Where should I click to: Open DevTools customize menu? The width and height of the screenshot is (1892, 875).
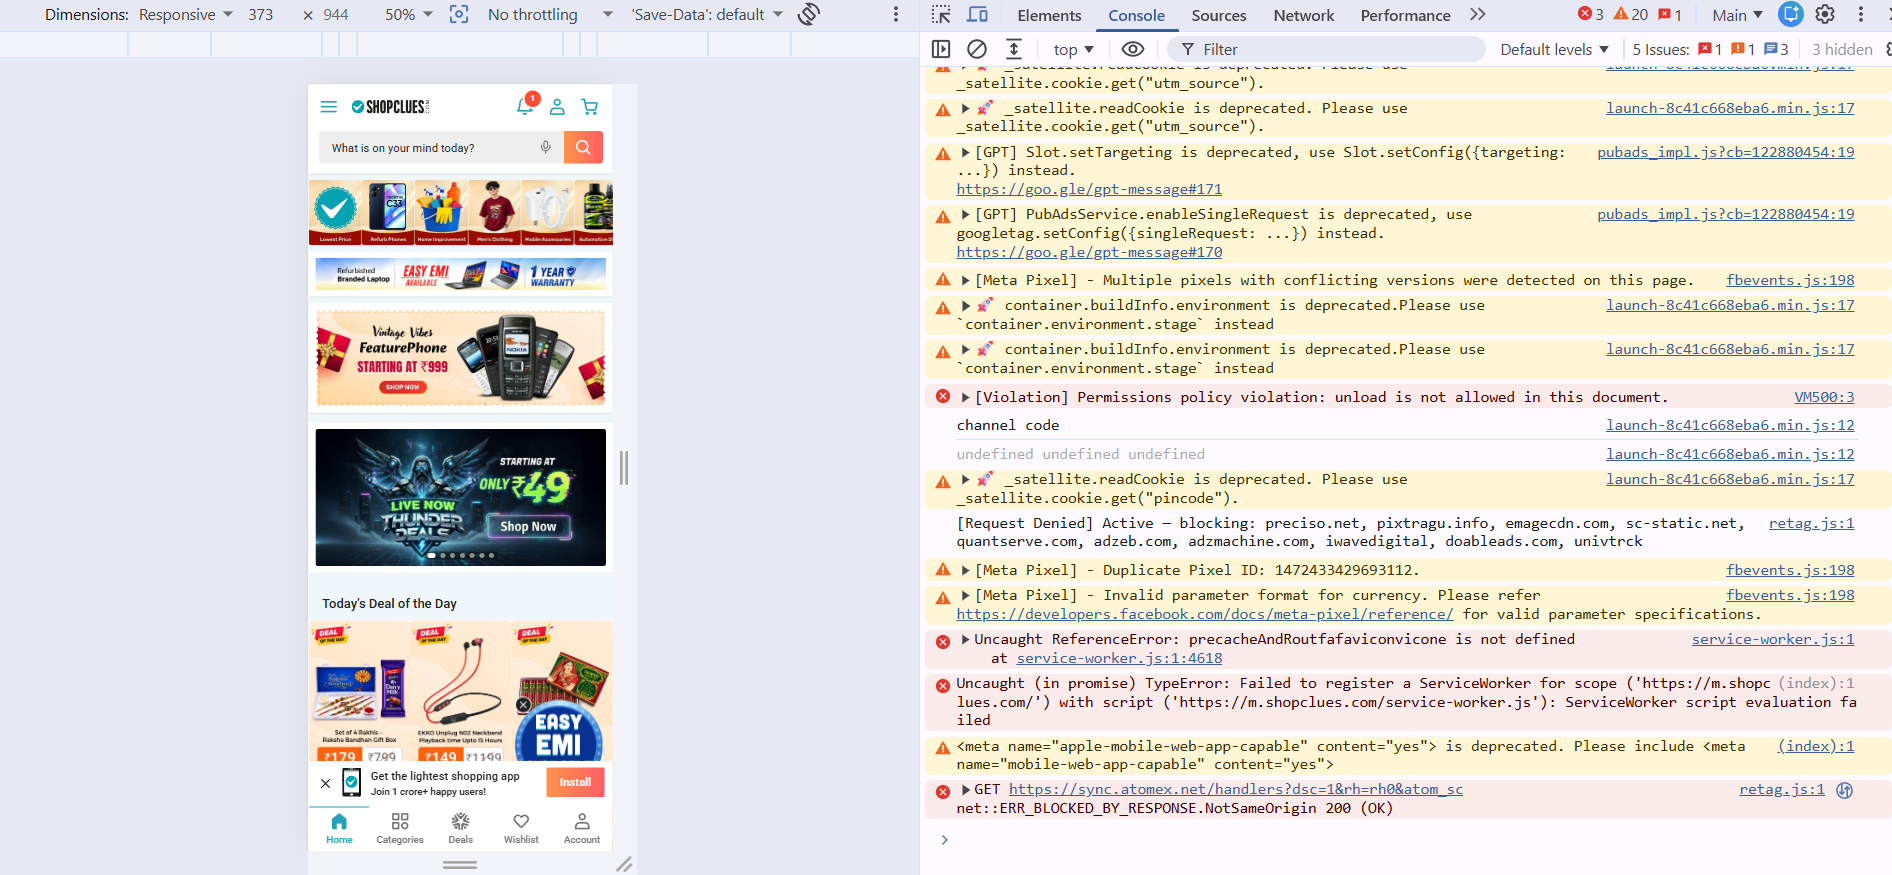click(x=1861, y=15)
